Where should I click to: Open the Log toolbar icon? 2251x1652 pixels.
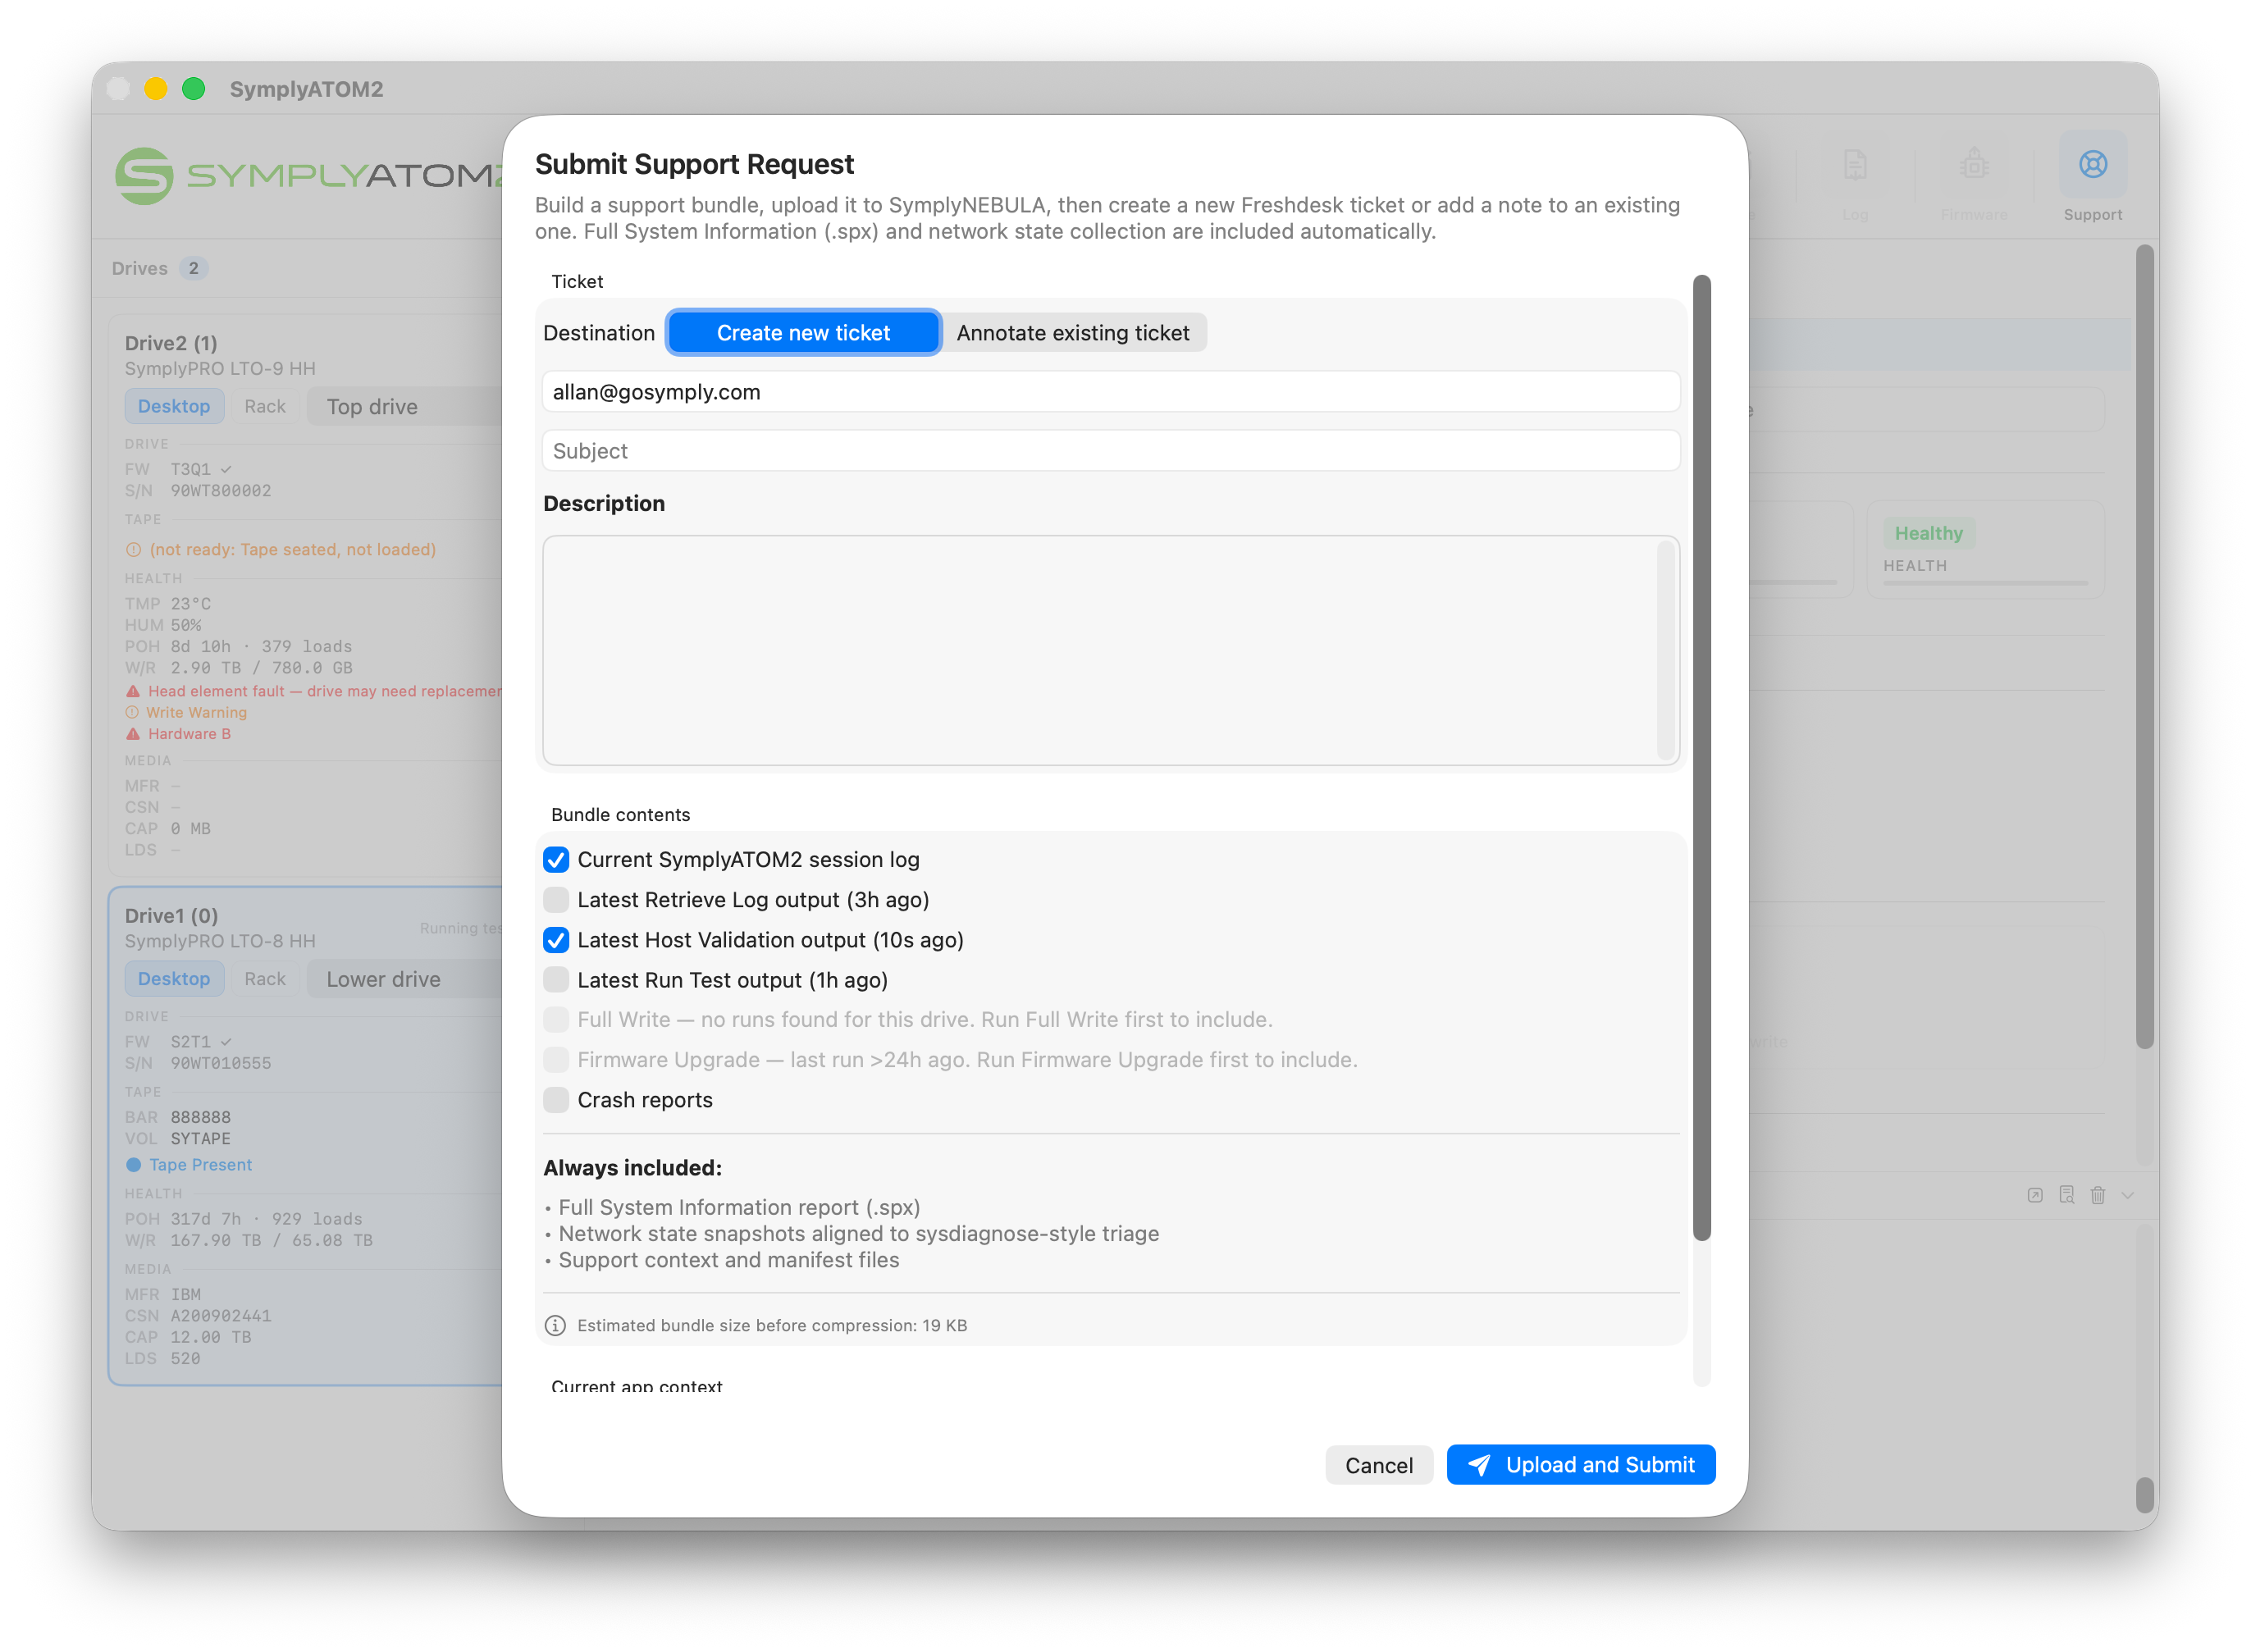1855,165
